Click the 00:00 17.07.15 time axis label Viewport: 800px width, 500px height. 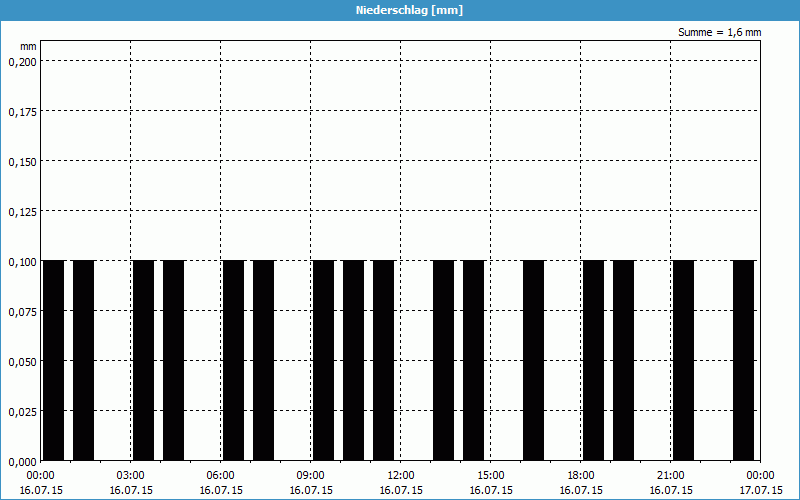760,483
